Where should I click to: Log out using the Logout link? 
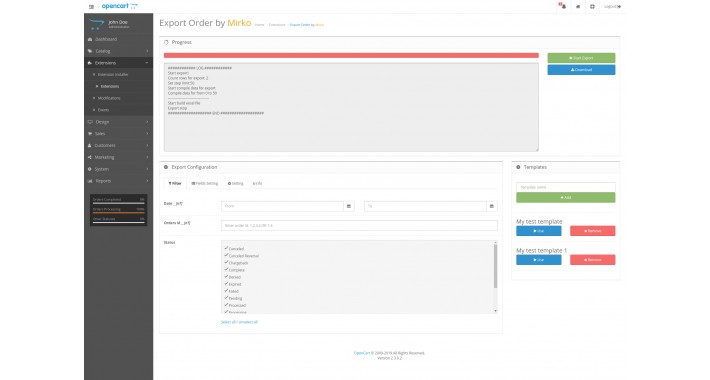coord(612,7)
